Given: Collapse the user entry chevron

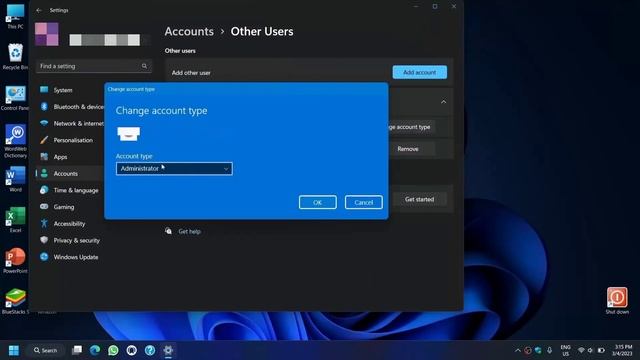Looking at the screenshot, I should [444, 102].
